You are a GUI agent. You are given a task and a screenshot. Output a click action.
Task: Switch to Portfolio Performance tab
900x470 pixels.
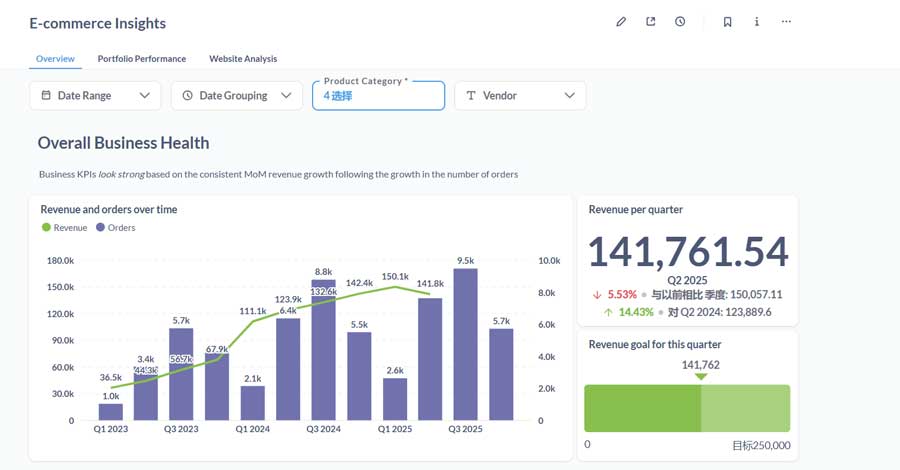click(142, 59)
